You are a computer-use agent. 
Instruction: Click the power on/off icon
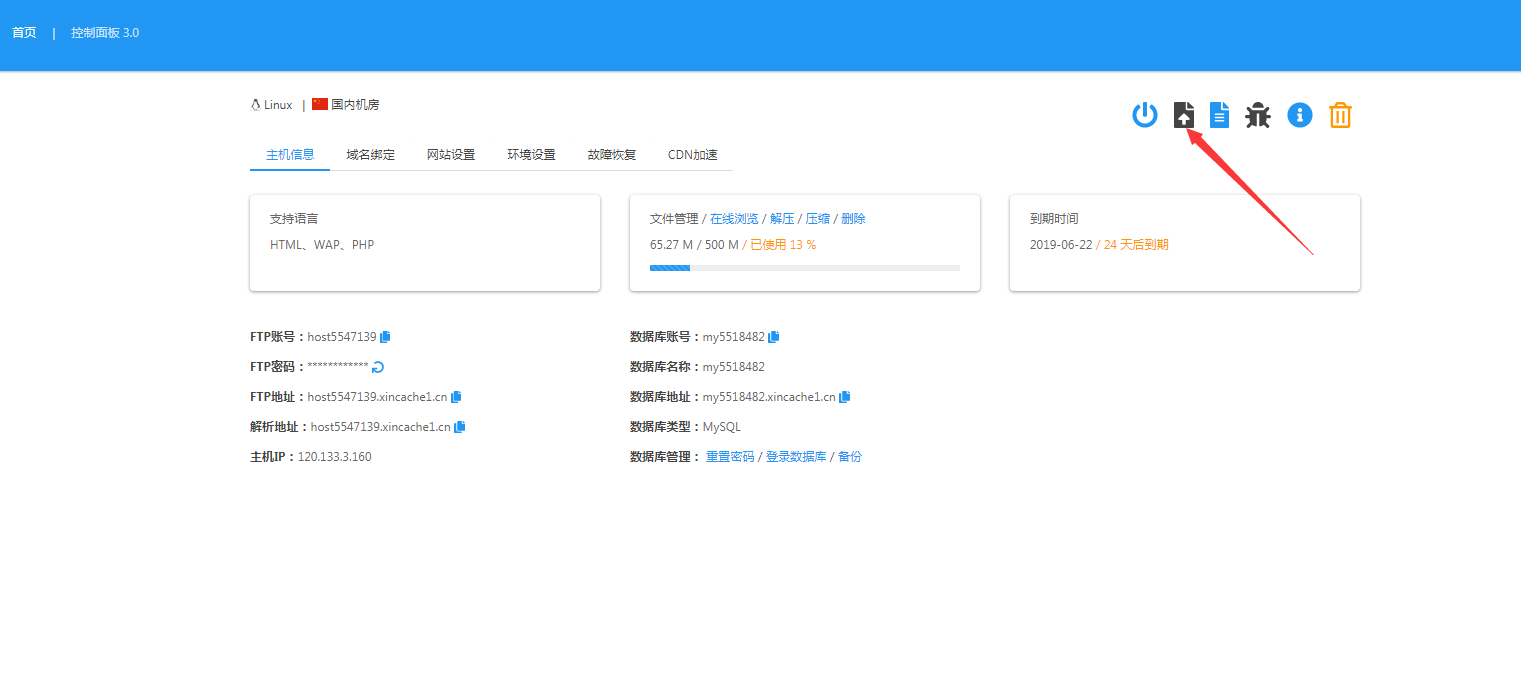tap(1145, 115)
